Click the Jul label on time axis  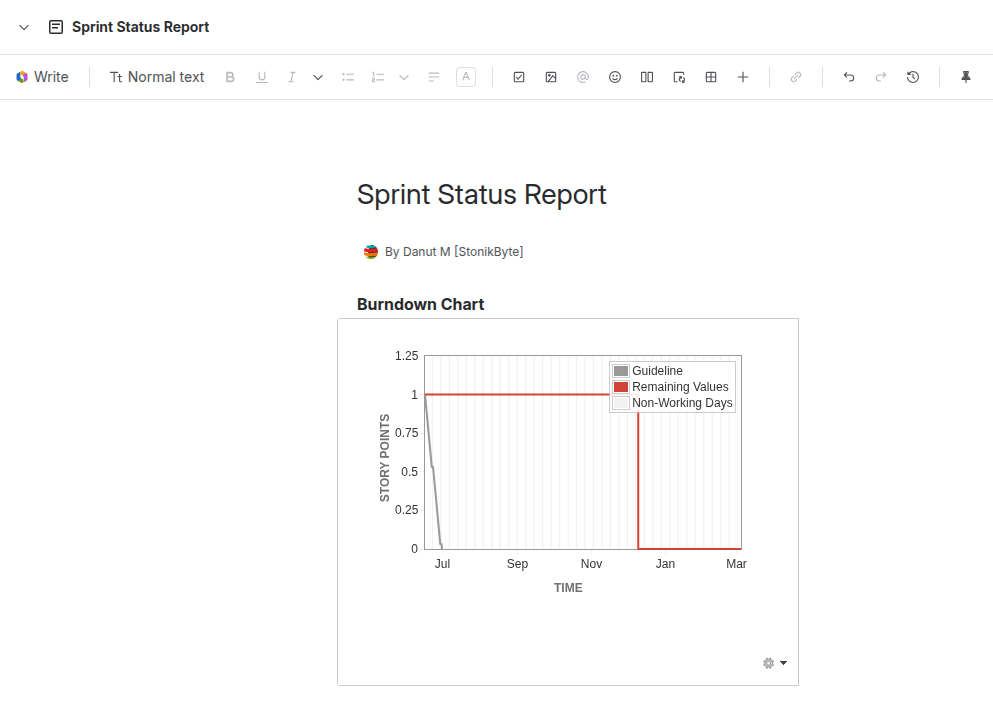442,564
